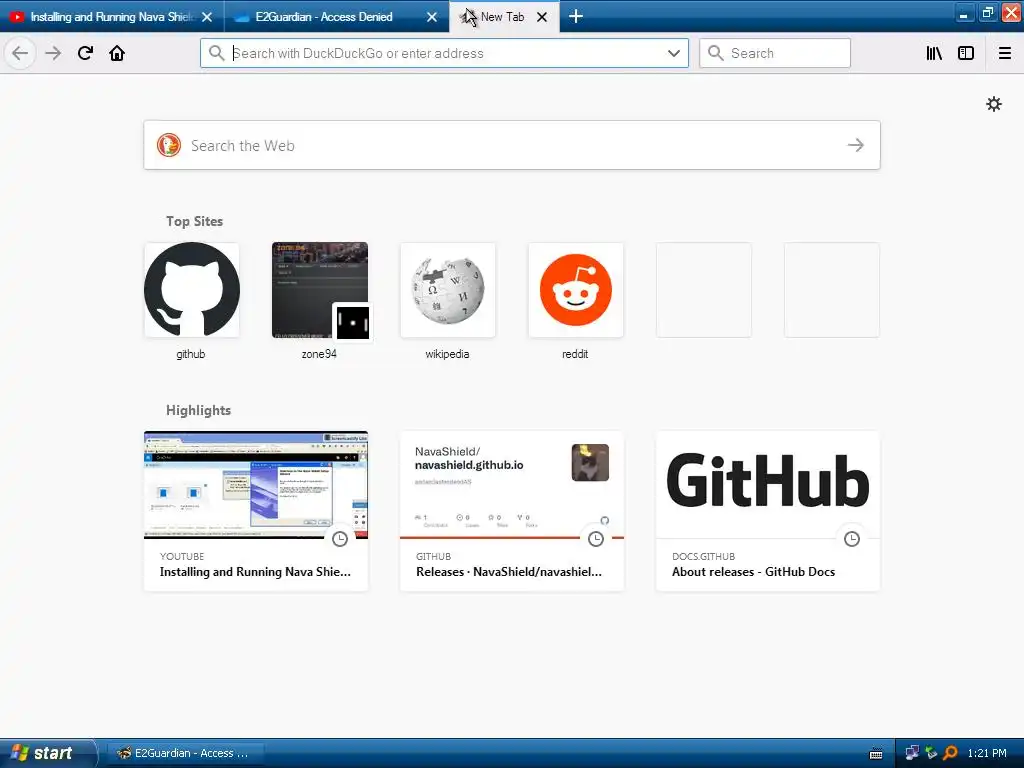Open the hamburger application menu

click(1005, 53)
